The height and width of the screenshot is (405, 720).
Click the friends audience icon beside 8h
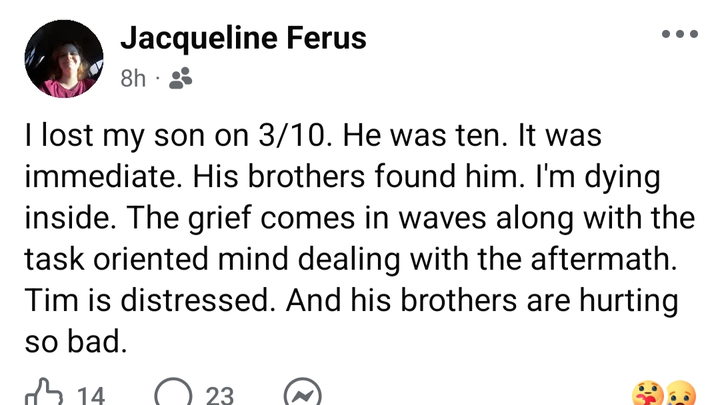[x=180, y=79]
